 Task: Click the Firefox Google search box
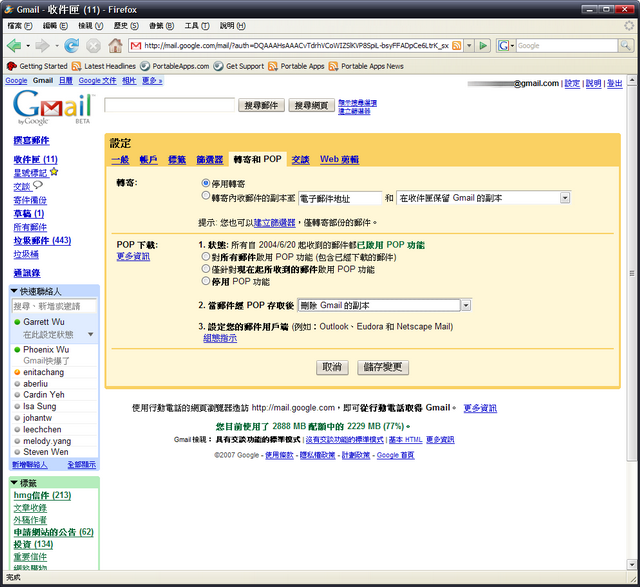pyautogui.click(x=567, y=46)
